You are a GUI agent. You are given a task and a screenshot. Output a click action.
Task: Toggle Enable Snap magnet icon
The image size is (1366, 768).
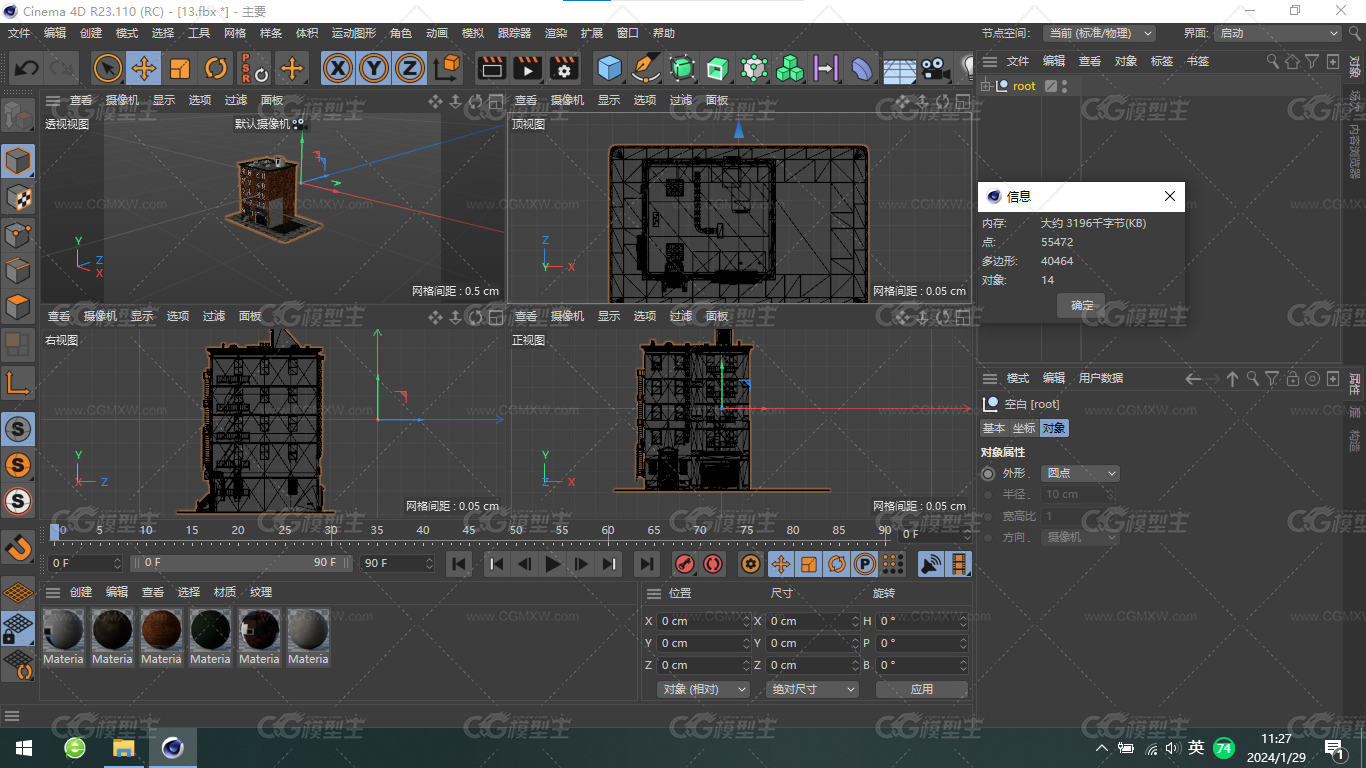[18, 546]
